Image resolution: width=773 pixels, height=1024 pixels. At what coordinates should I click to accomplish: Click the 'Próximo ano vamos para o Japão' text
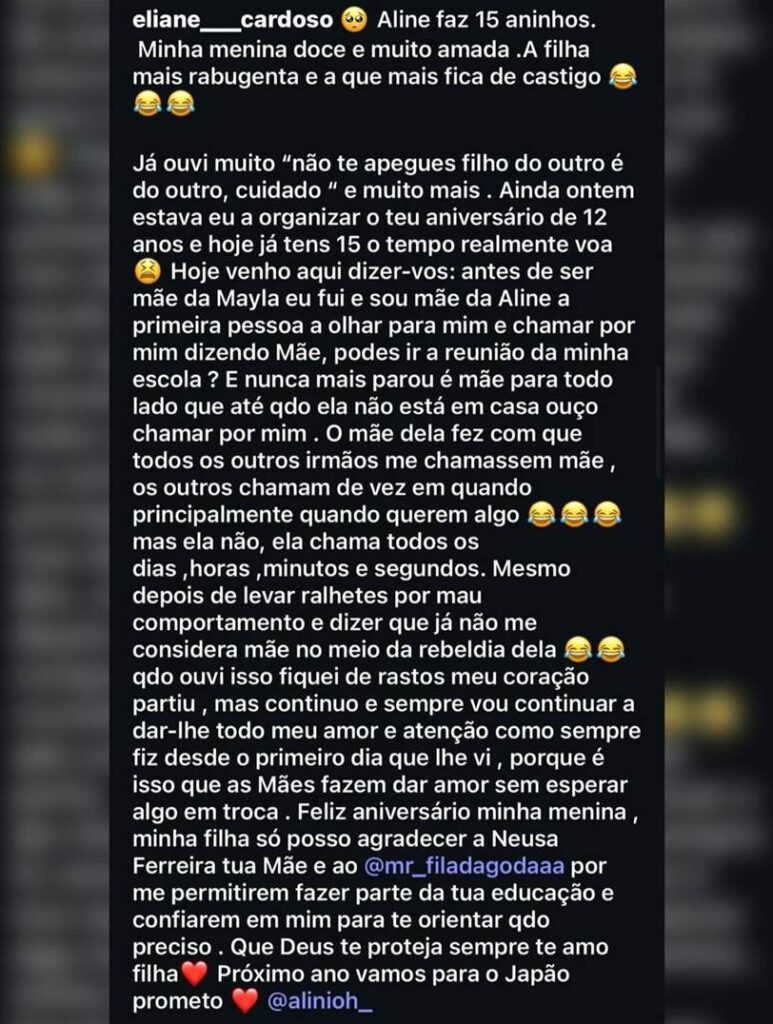click(x=393, y=974)
